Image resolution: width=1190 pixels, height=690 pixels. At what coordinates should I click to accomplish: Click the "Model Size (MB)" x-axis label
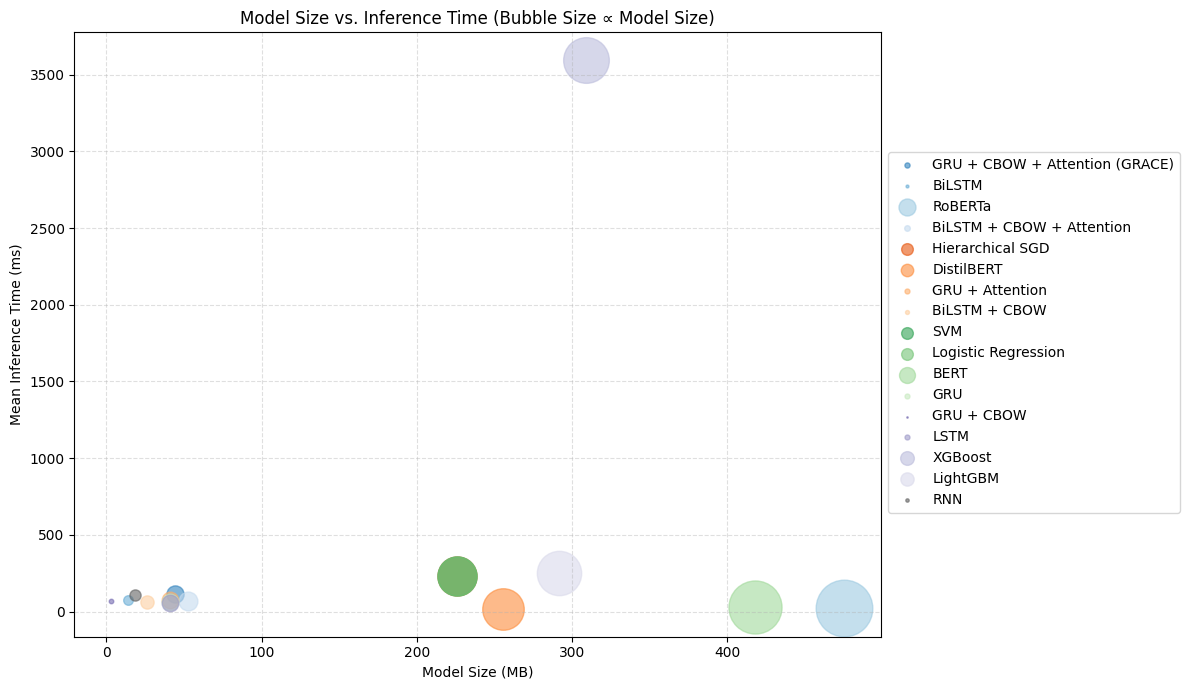pyautogui.click(x=477, y=672)
